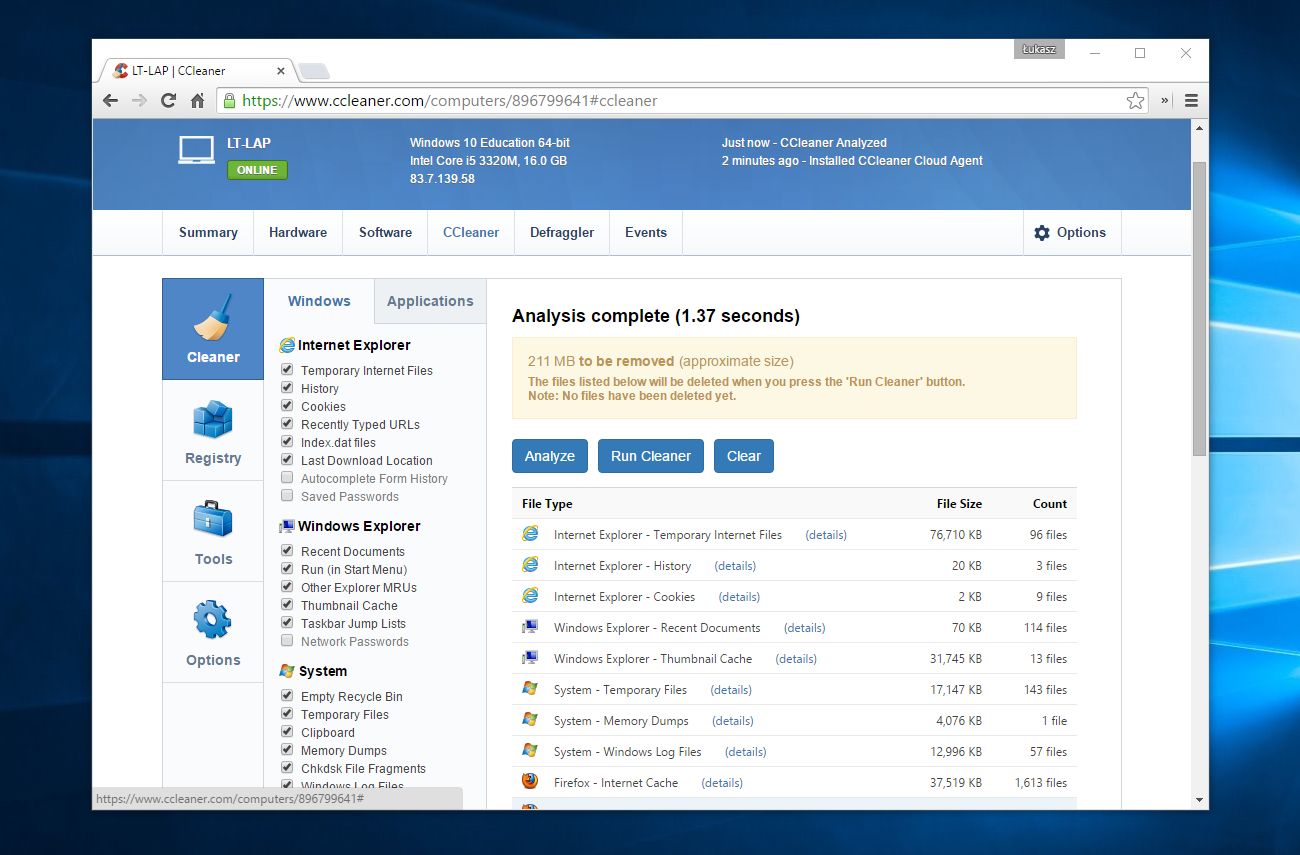Viewport: 1300px width, 855px height.
Task: Open the Events tab
Action: click(646, 232)
